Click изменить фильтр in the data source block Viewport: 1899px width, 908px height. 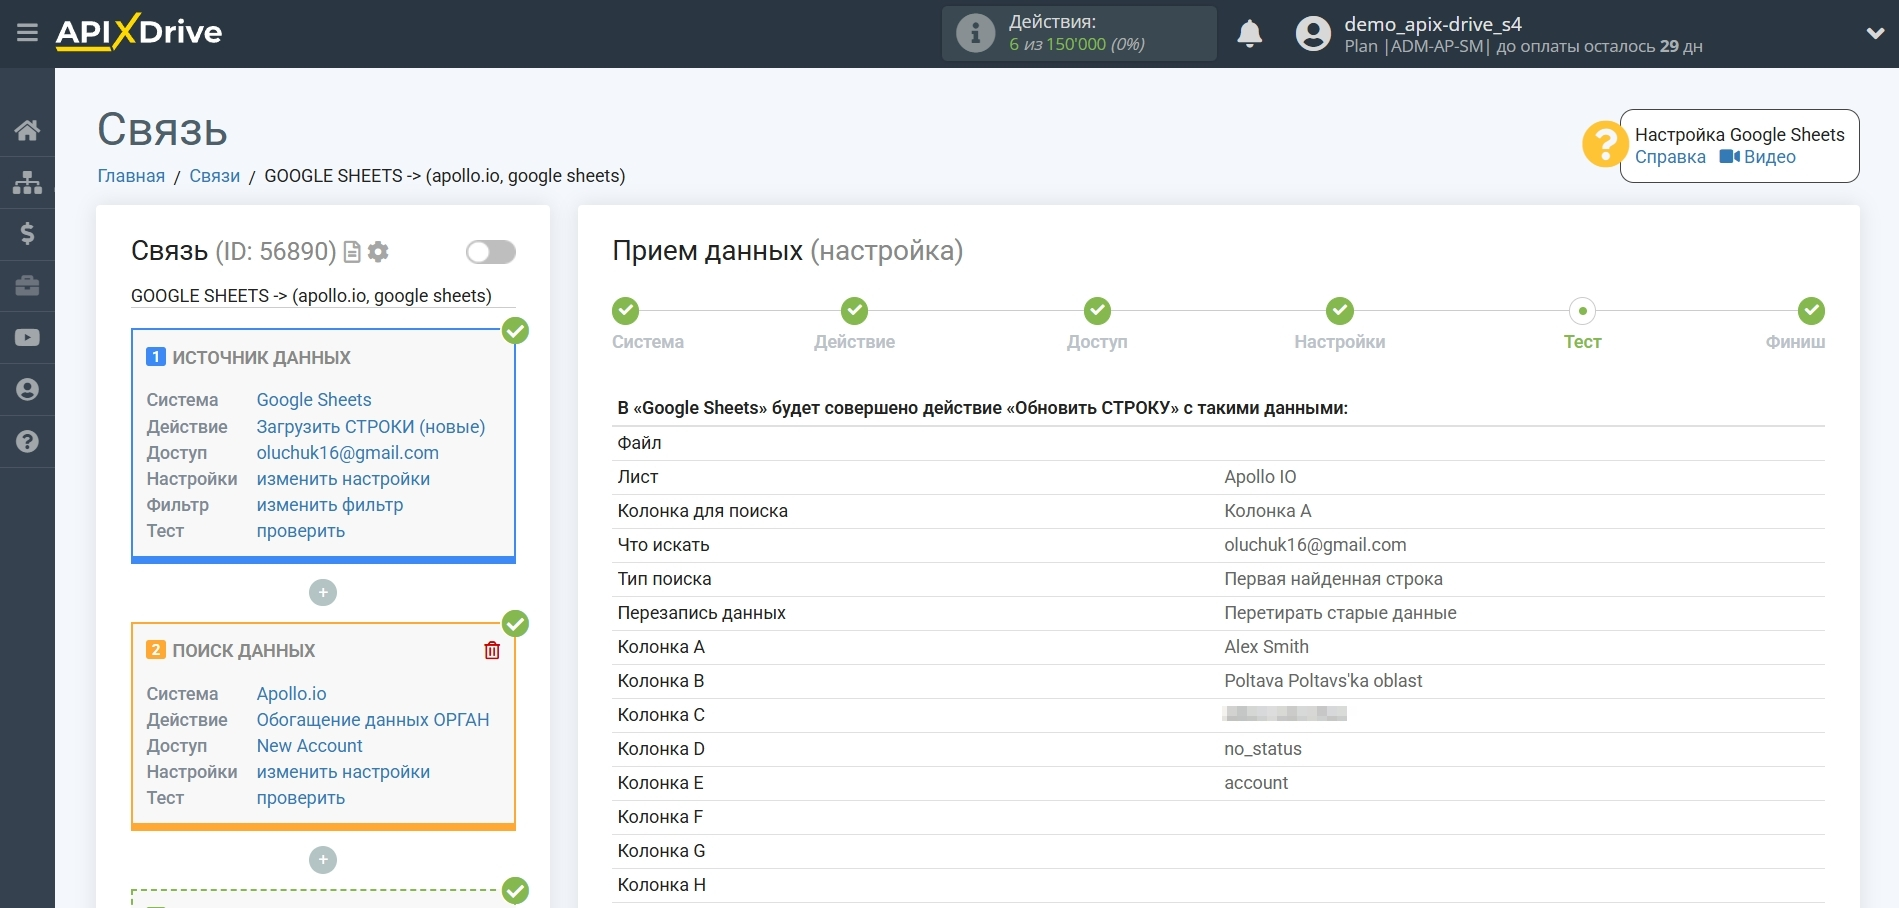tap(330, 505)
